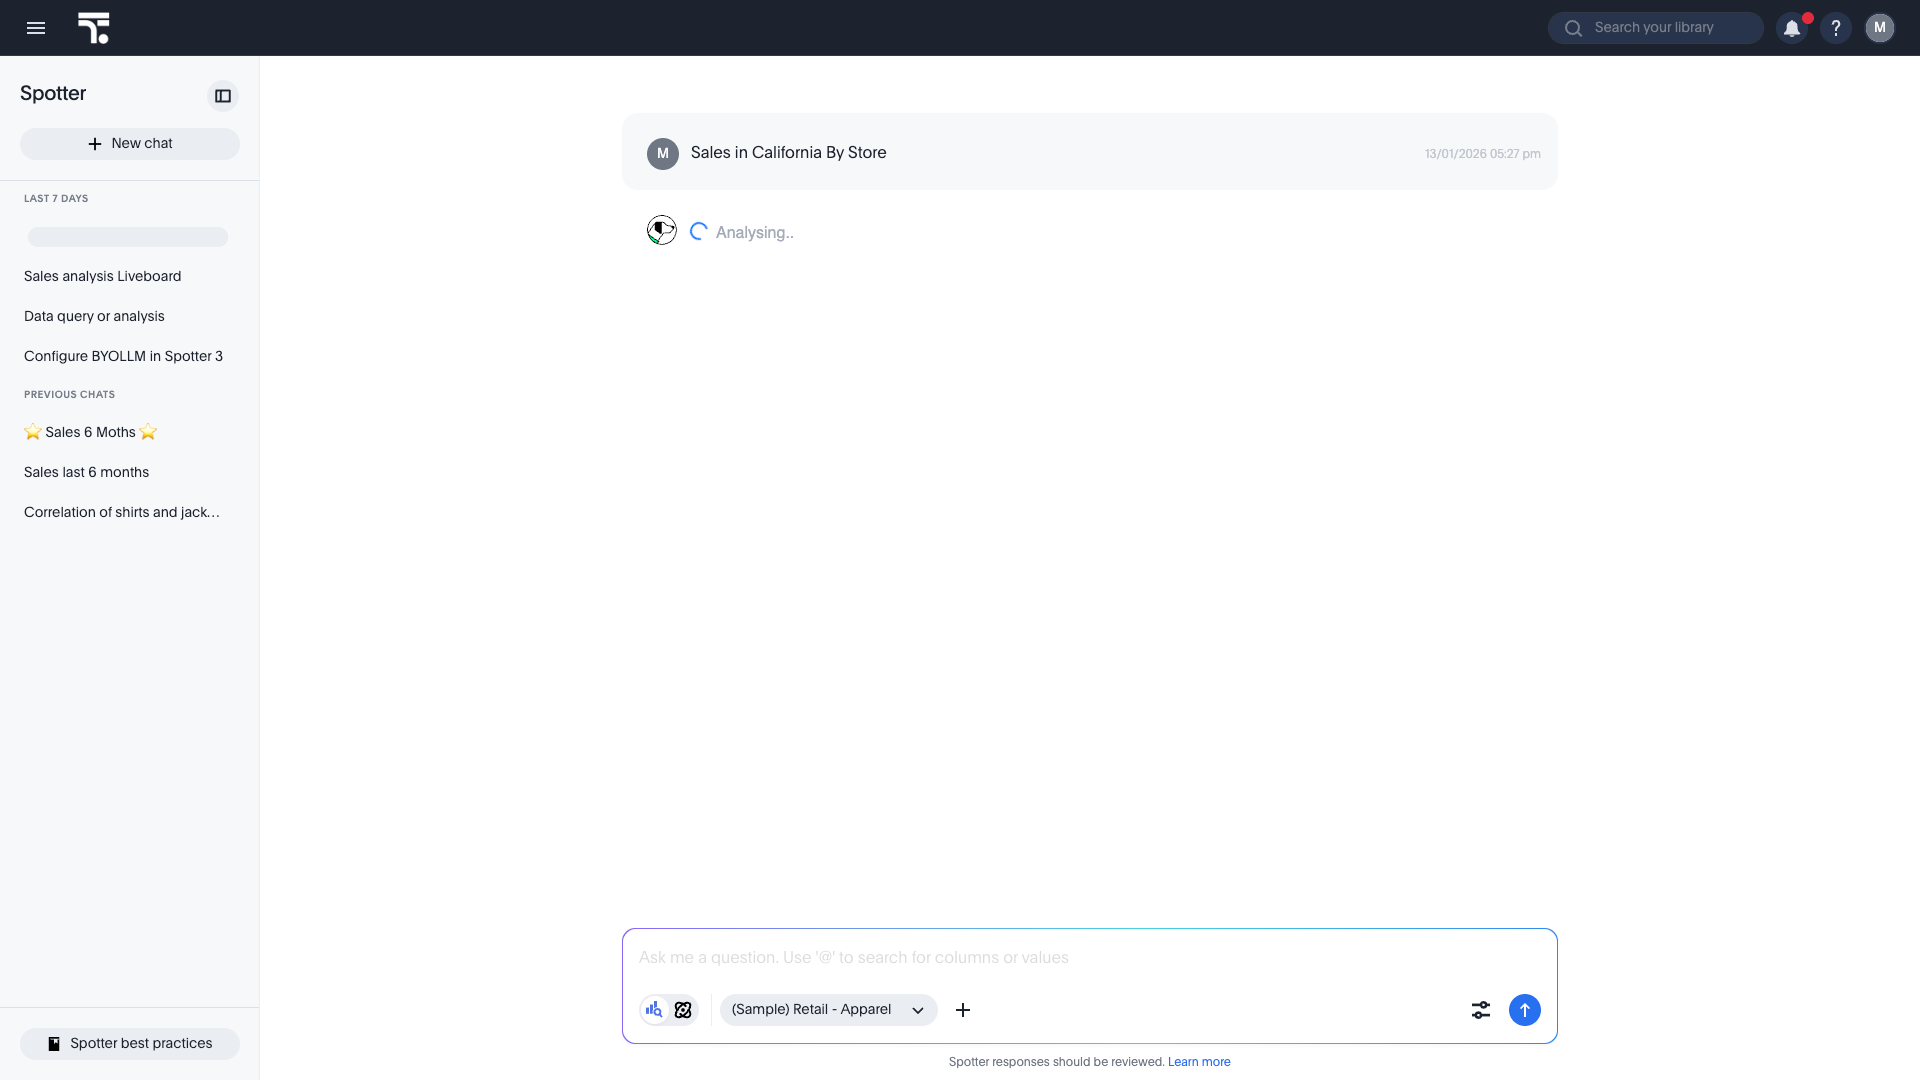Expand the PREVIOUS CHATS section
The image size is (1920, 1080).
pos(68,394)
